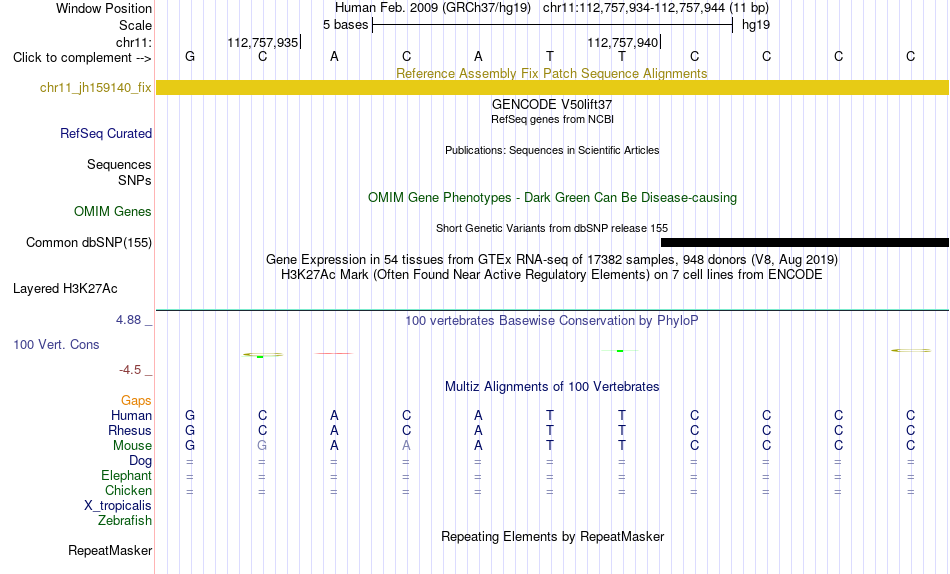Click the Scale label

point(136,25)
